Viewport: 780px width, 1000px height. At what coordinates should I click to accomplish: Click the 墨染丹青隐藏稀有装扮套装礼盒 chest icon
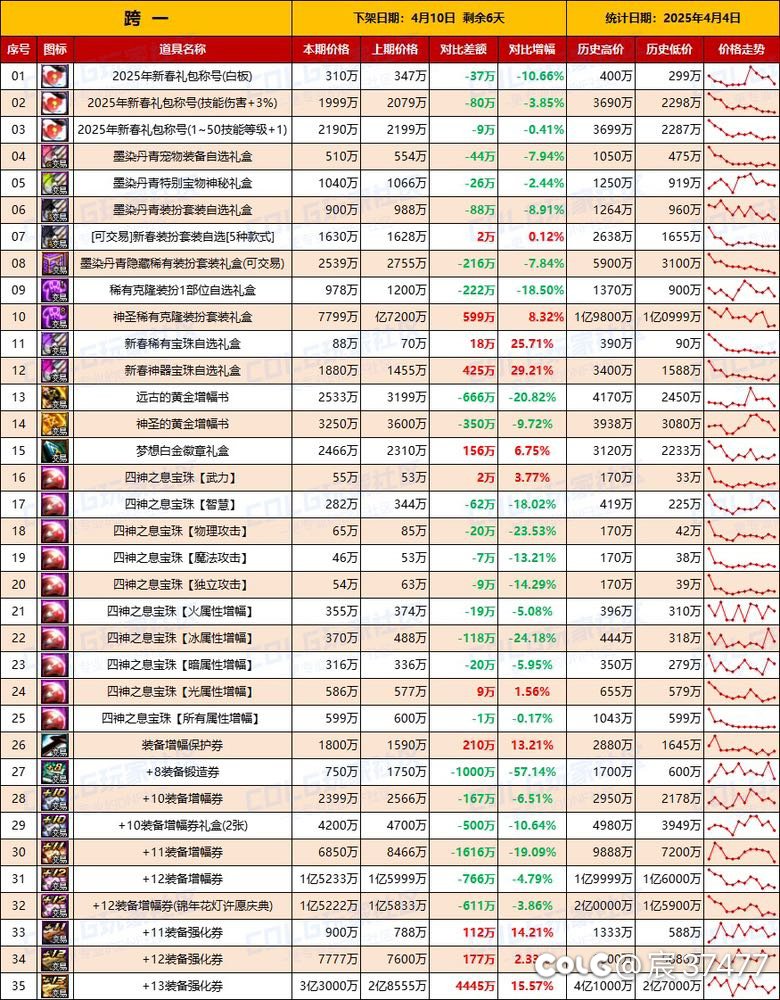click(55, 264)
